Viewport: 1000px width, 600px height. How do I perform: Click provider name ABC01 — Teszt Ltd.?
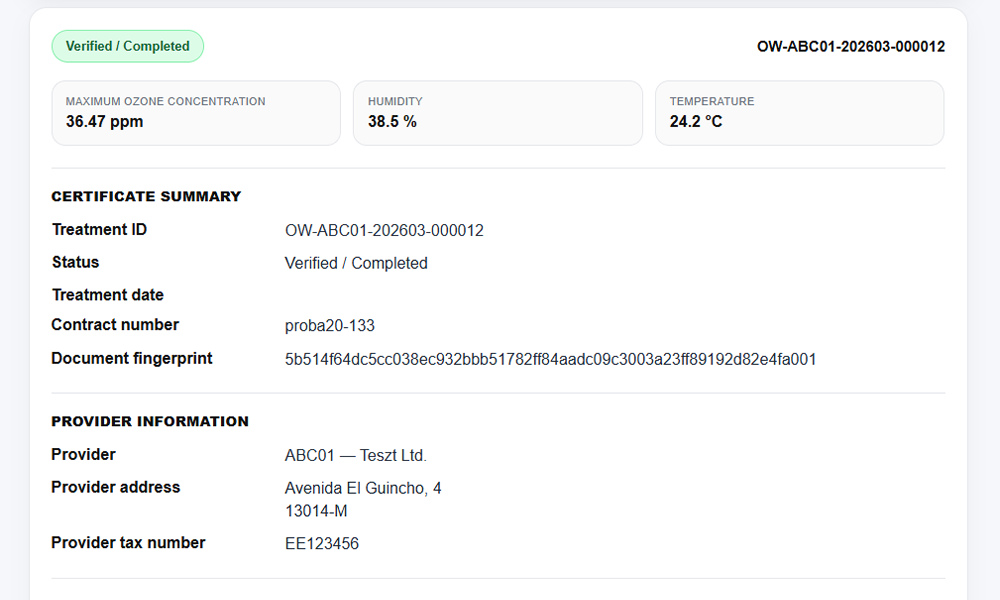click(x=356, y=456)
